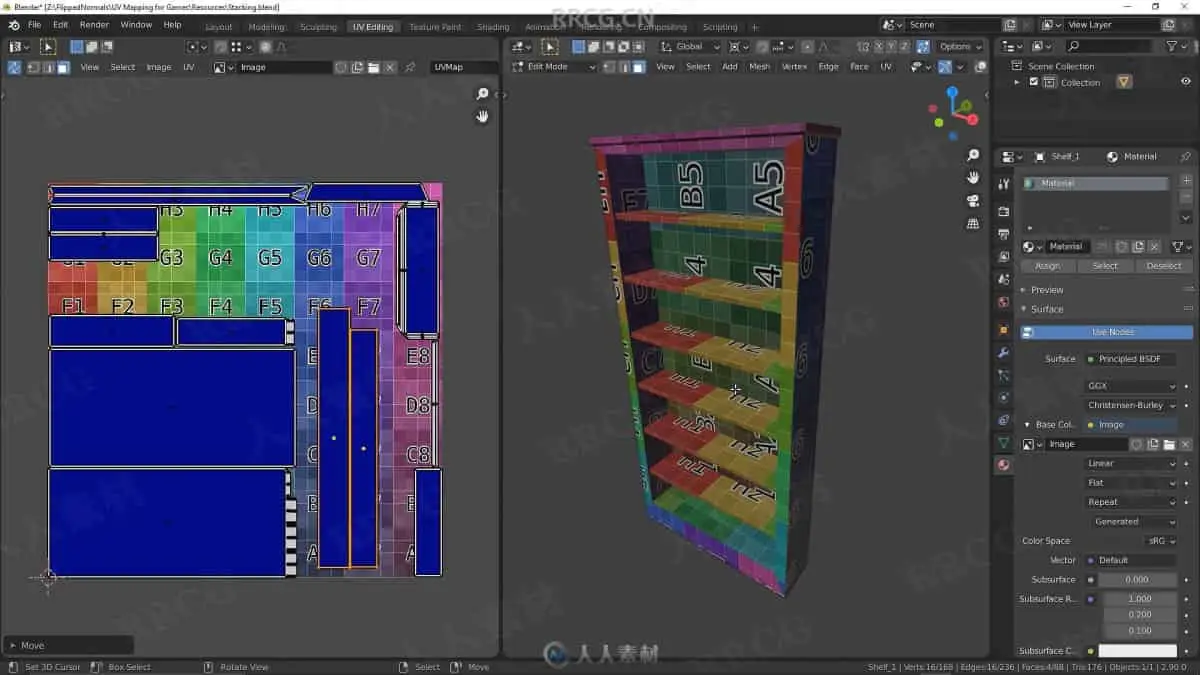Image resolution: width=1200 pixels, height=675 pixels.
Task: Expand the Collection tree item in Outliner
Action: pos(1017,82)
